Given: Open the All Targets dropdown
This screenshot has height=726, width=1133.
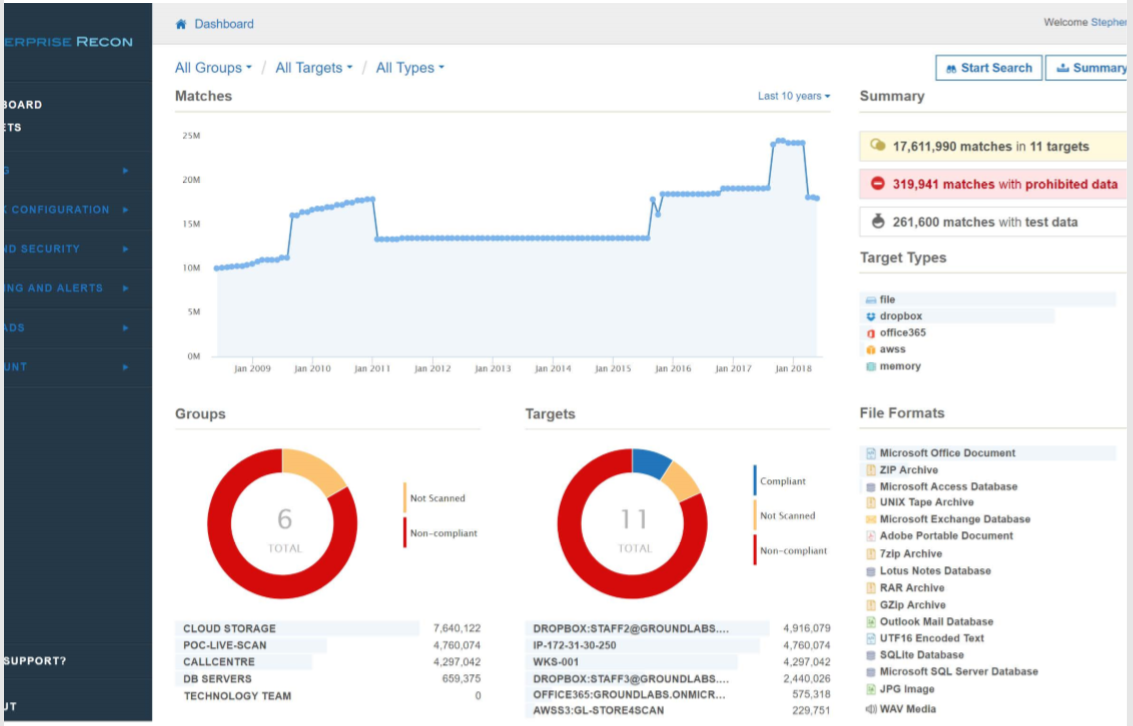Looking at the screenshot, I should point(314,68).
